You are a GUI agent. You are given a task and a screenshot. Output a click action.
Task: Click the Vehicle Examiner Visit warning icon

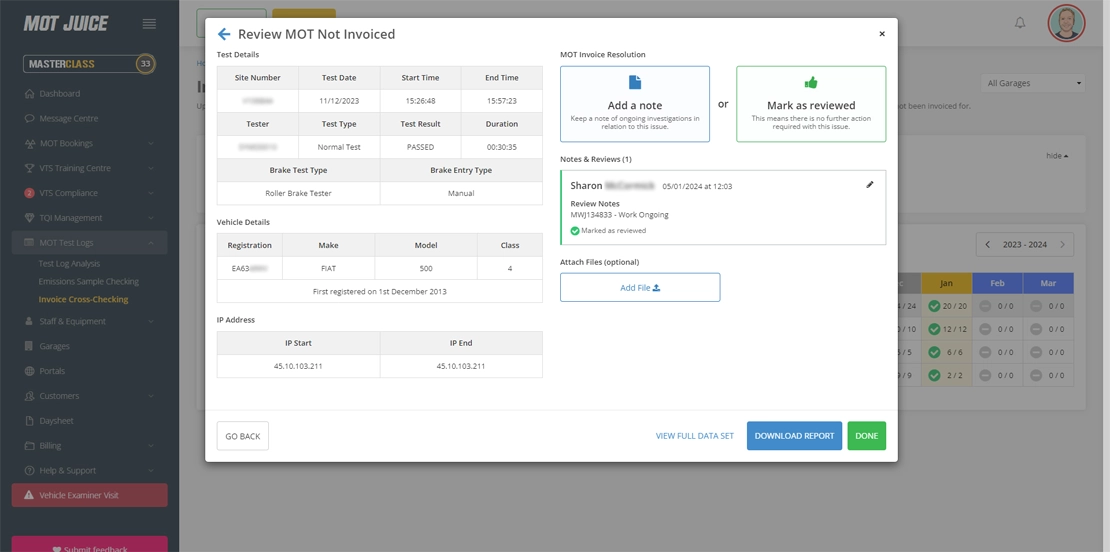28,495
